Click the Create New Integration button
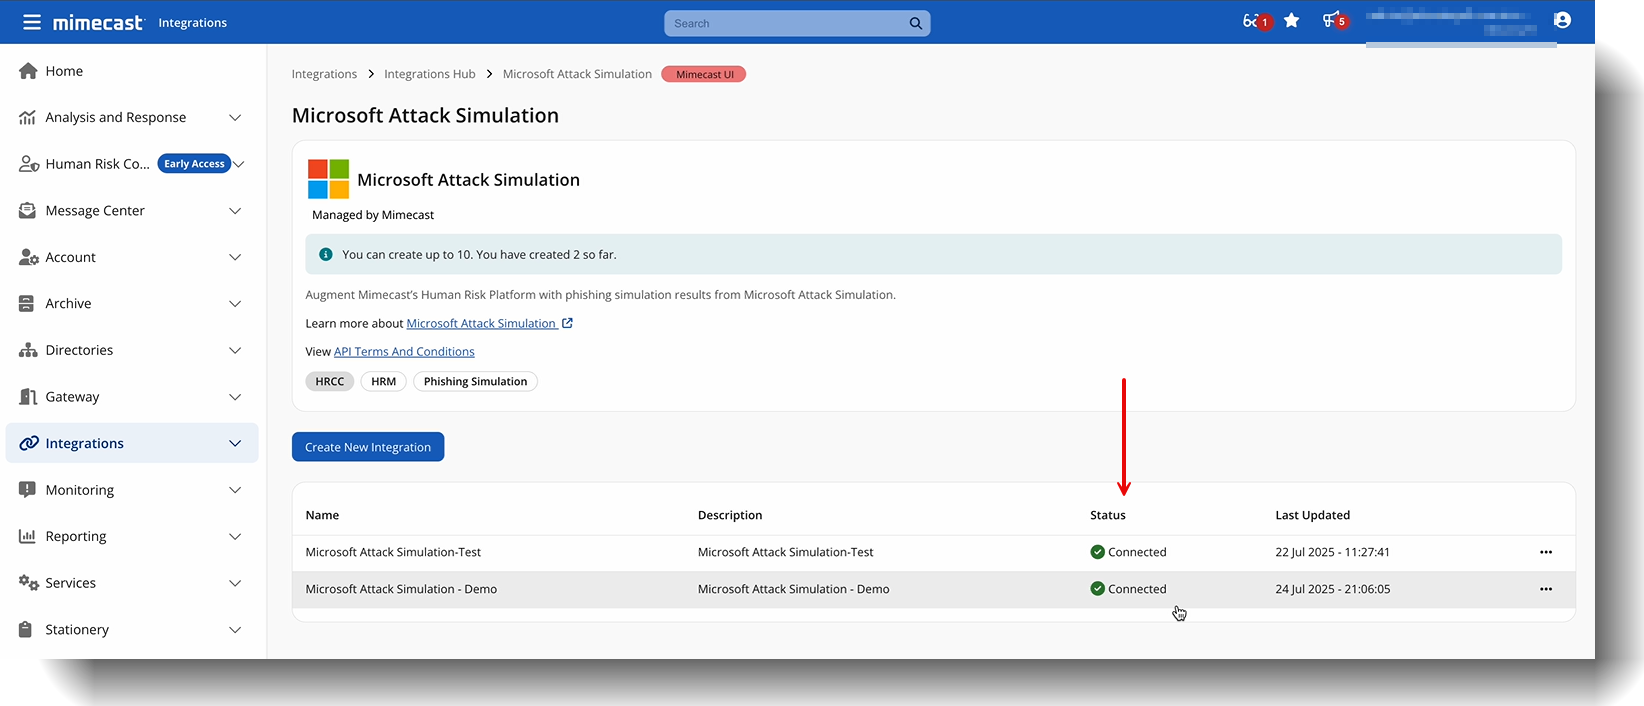This screenshot has height=706, width=1644. coord(368,447)
